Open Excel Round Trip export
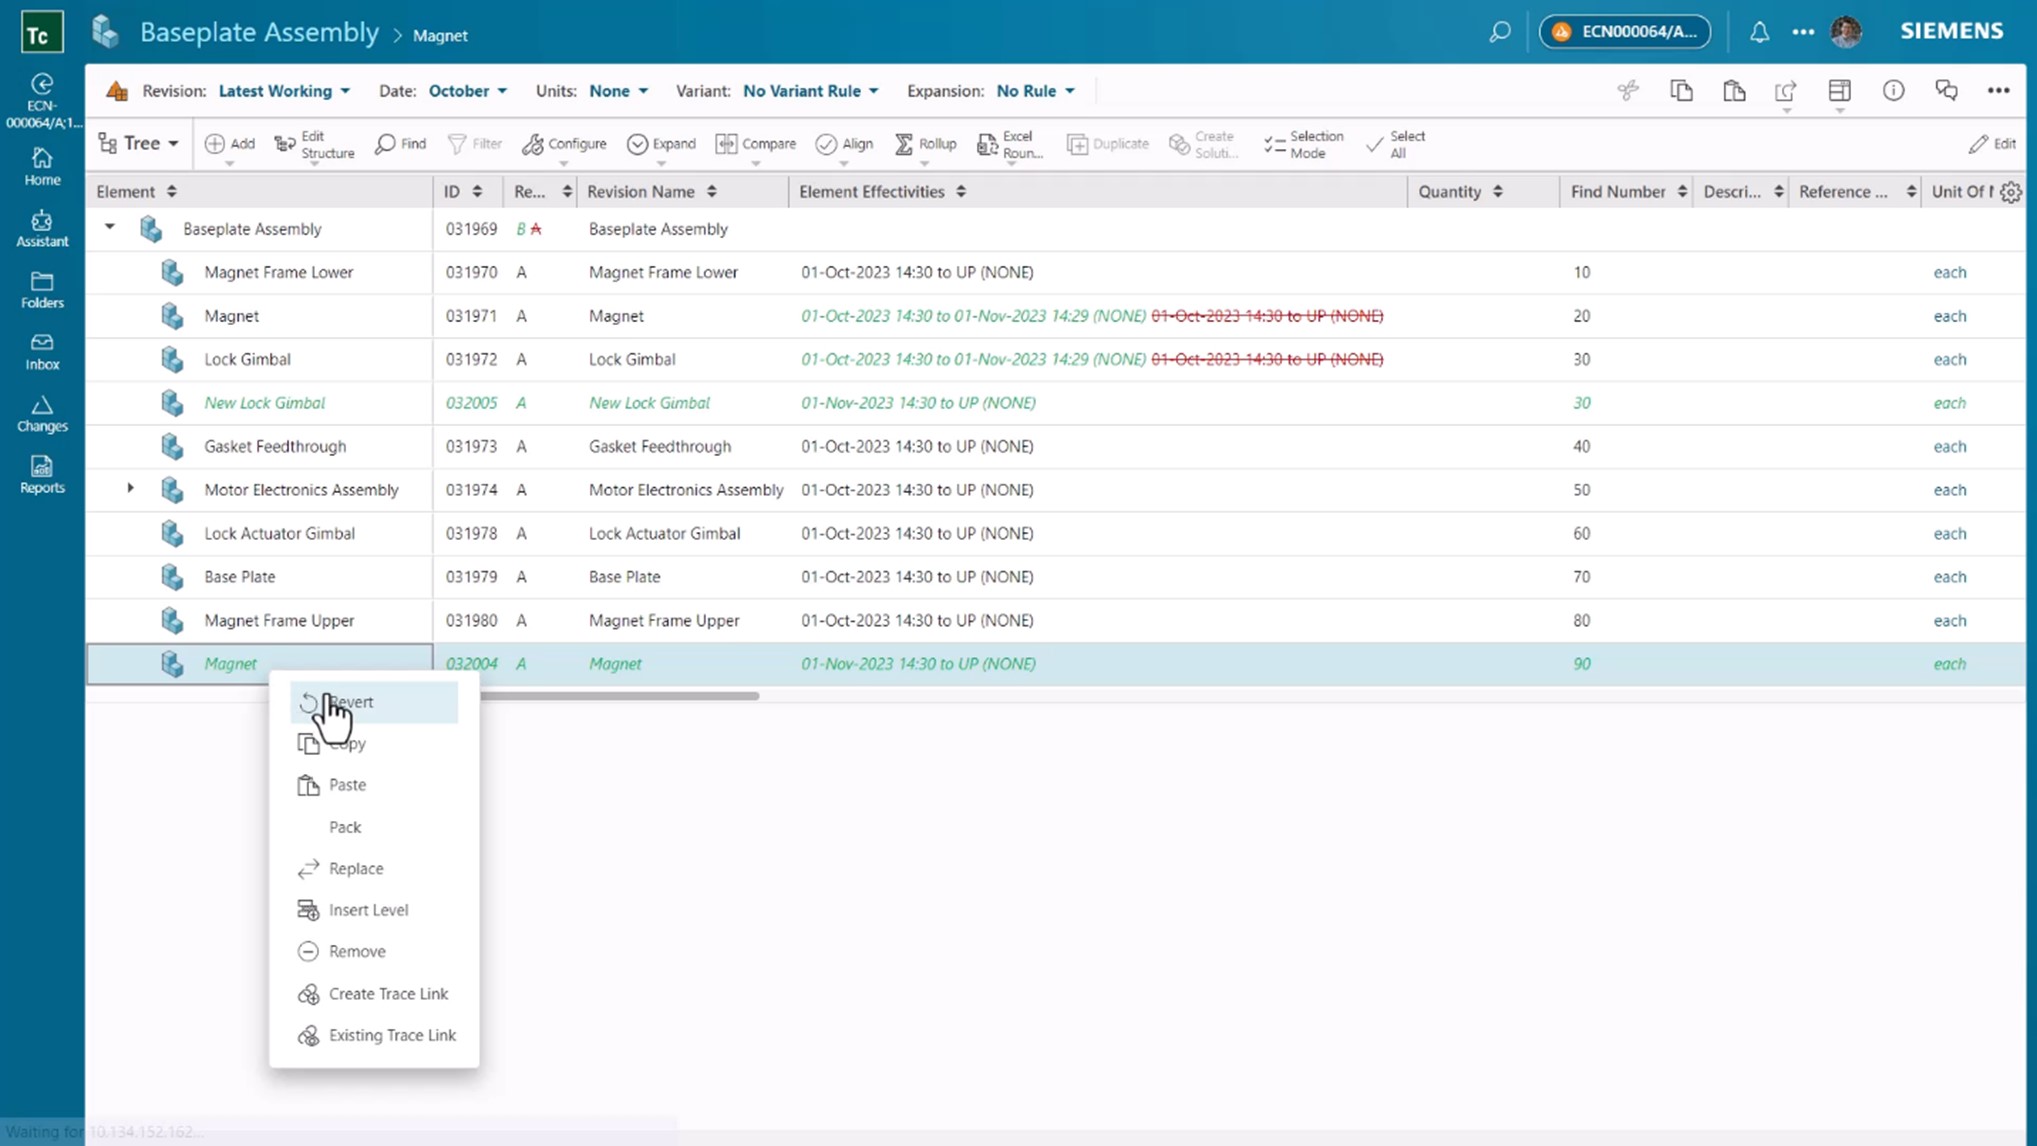Screen dimensions: 2037x1146 tap(1008, 143)
